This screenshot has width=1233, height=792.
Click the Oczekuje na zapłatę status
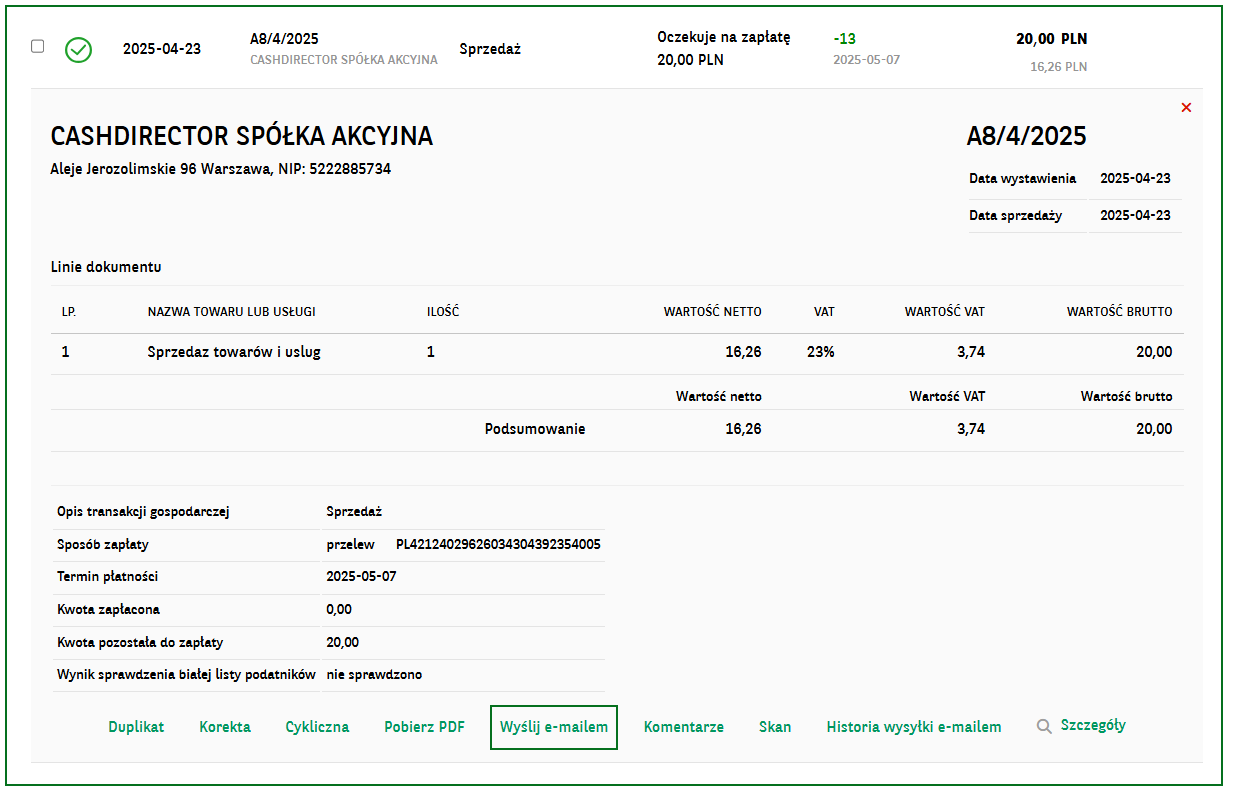click(x=724, y=38)
